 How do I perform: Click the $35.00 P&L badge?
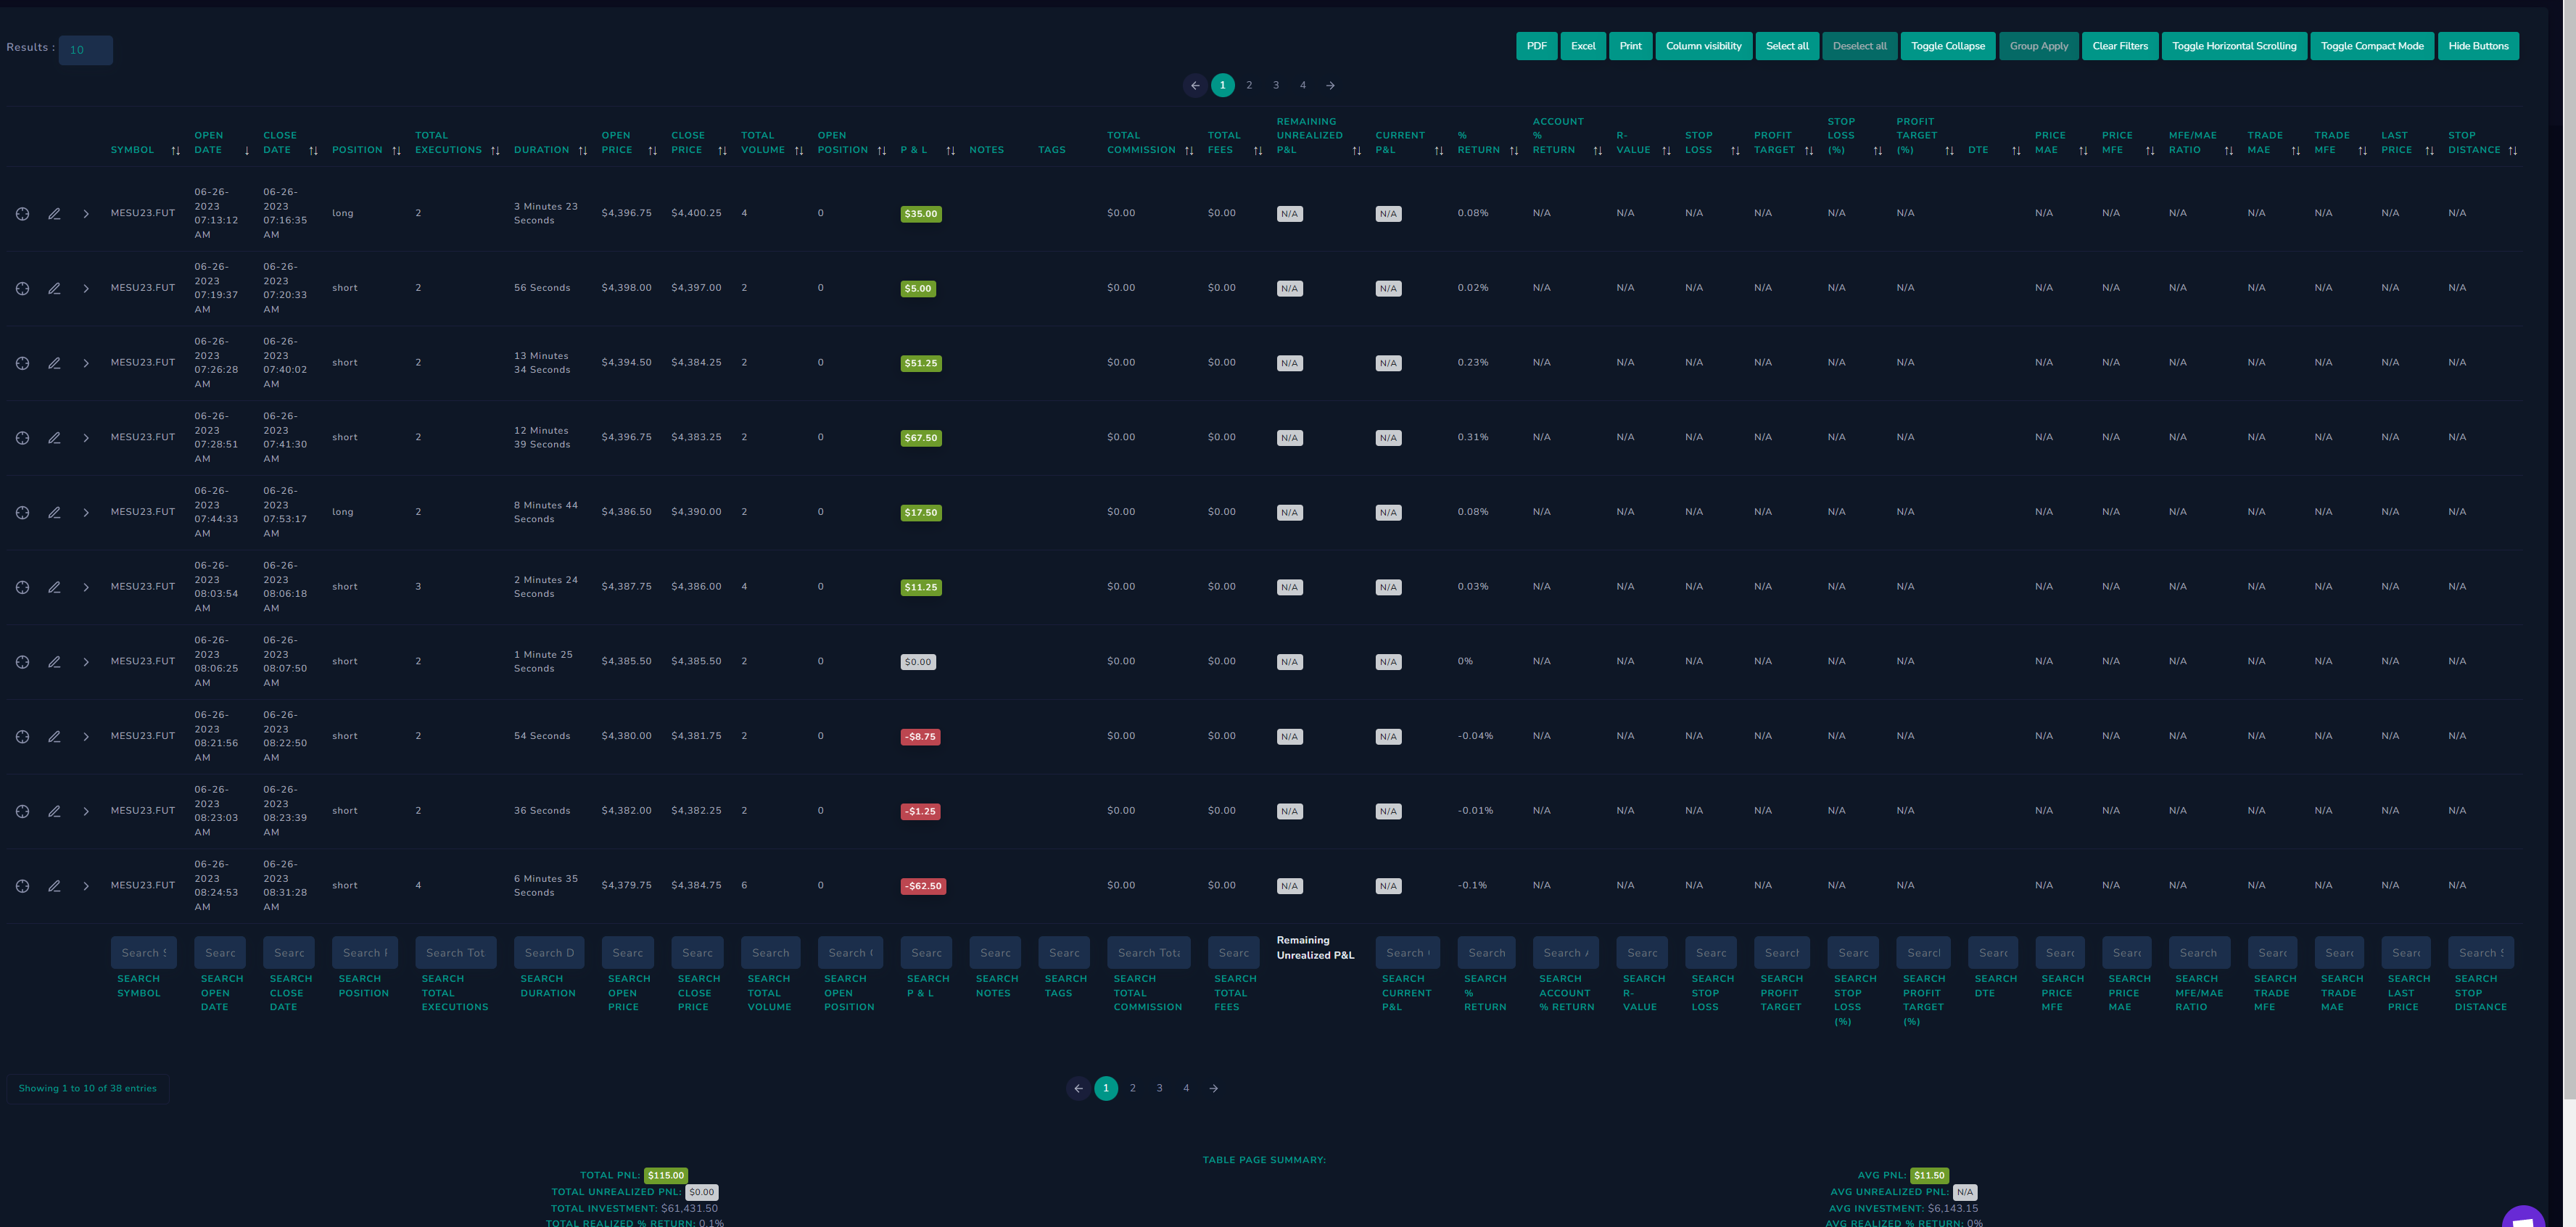[921, 214]
